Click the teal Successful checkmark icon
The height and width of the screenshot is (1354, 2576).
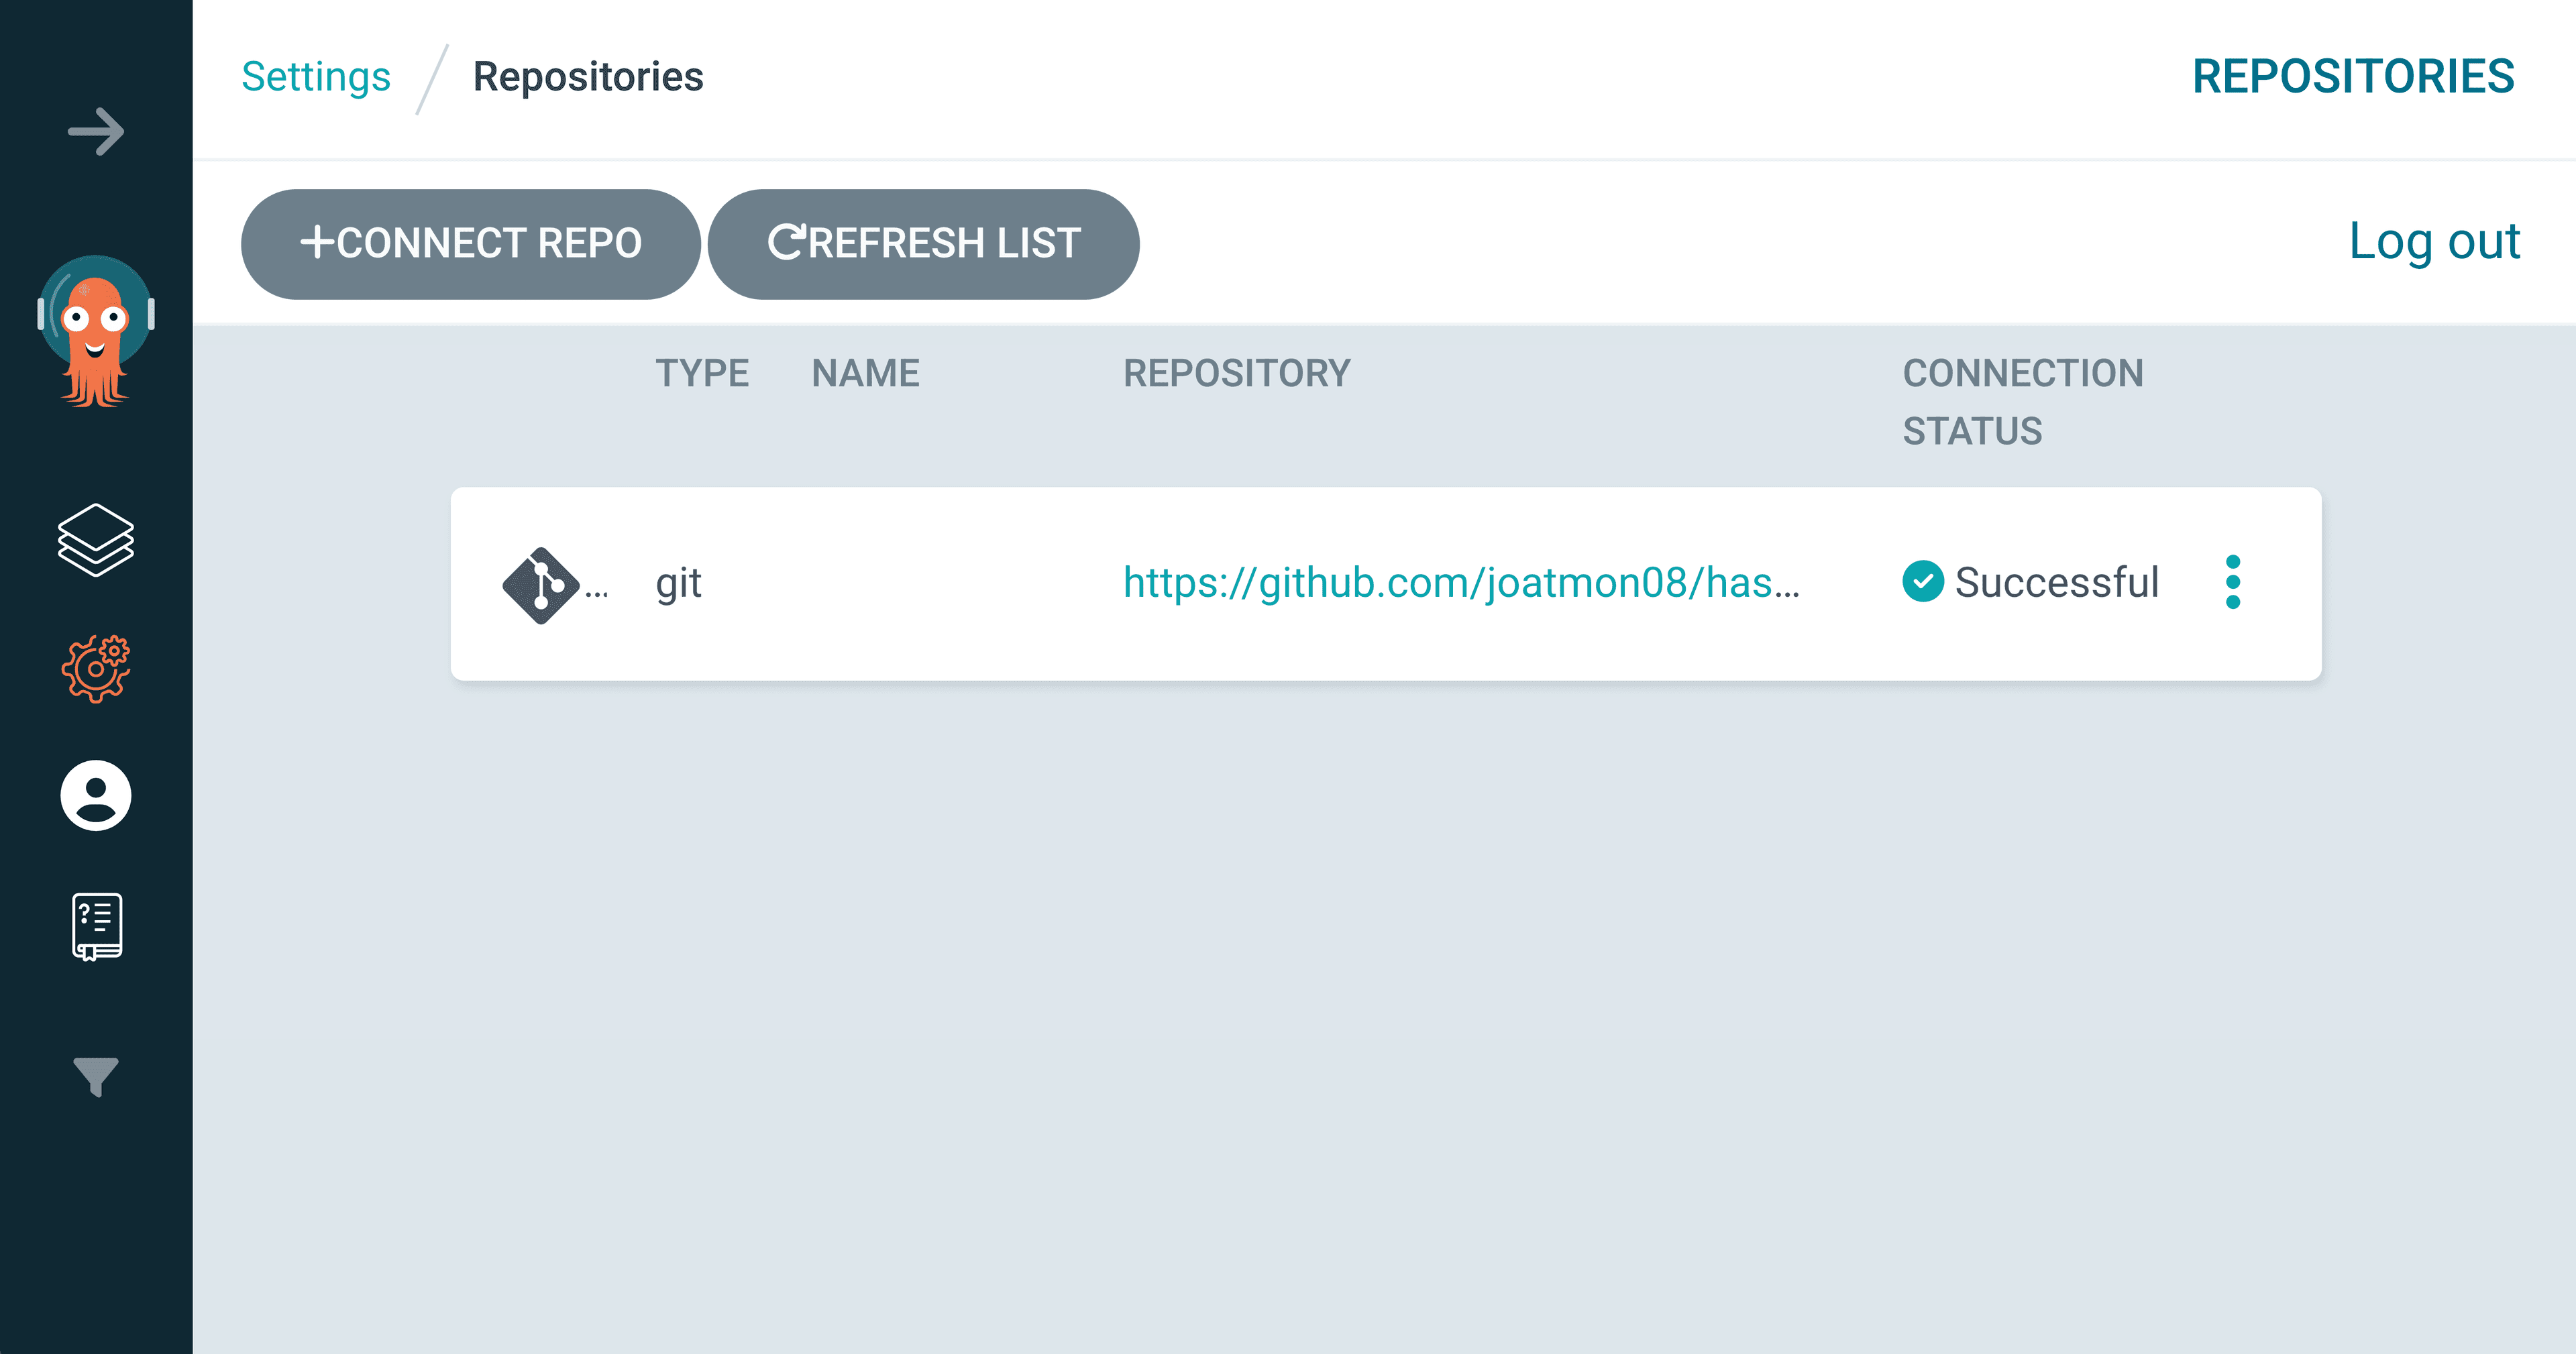(x=1922, y=581)
